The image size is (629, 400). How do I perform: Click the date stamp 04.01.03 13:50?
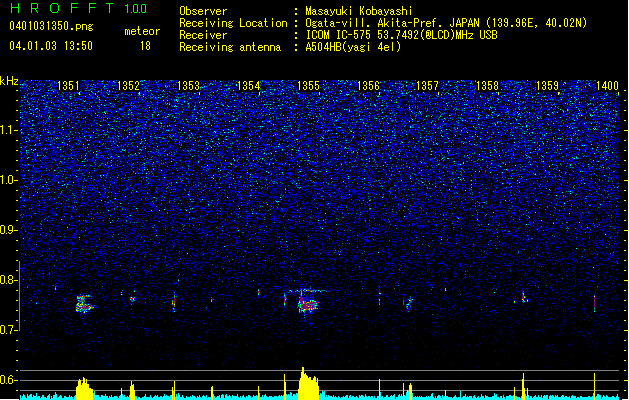[x=51, y=46]
